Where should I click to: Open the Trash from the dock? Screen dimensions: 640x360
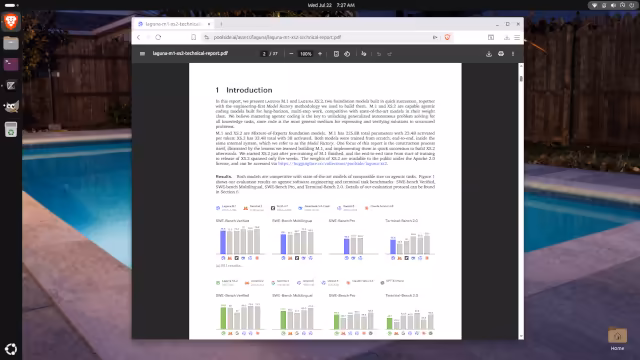pyautogui.click(x=11, y=129)
